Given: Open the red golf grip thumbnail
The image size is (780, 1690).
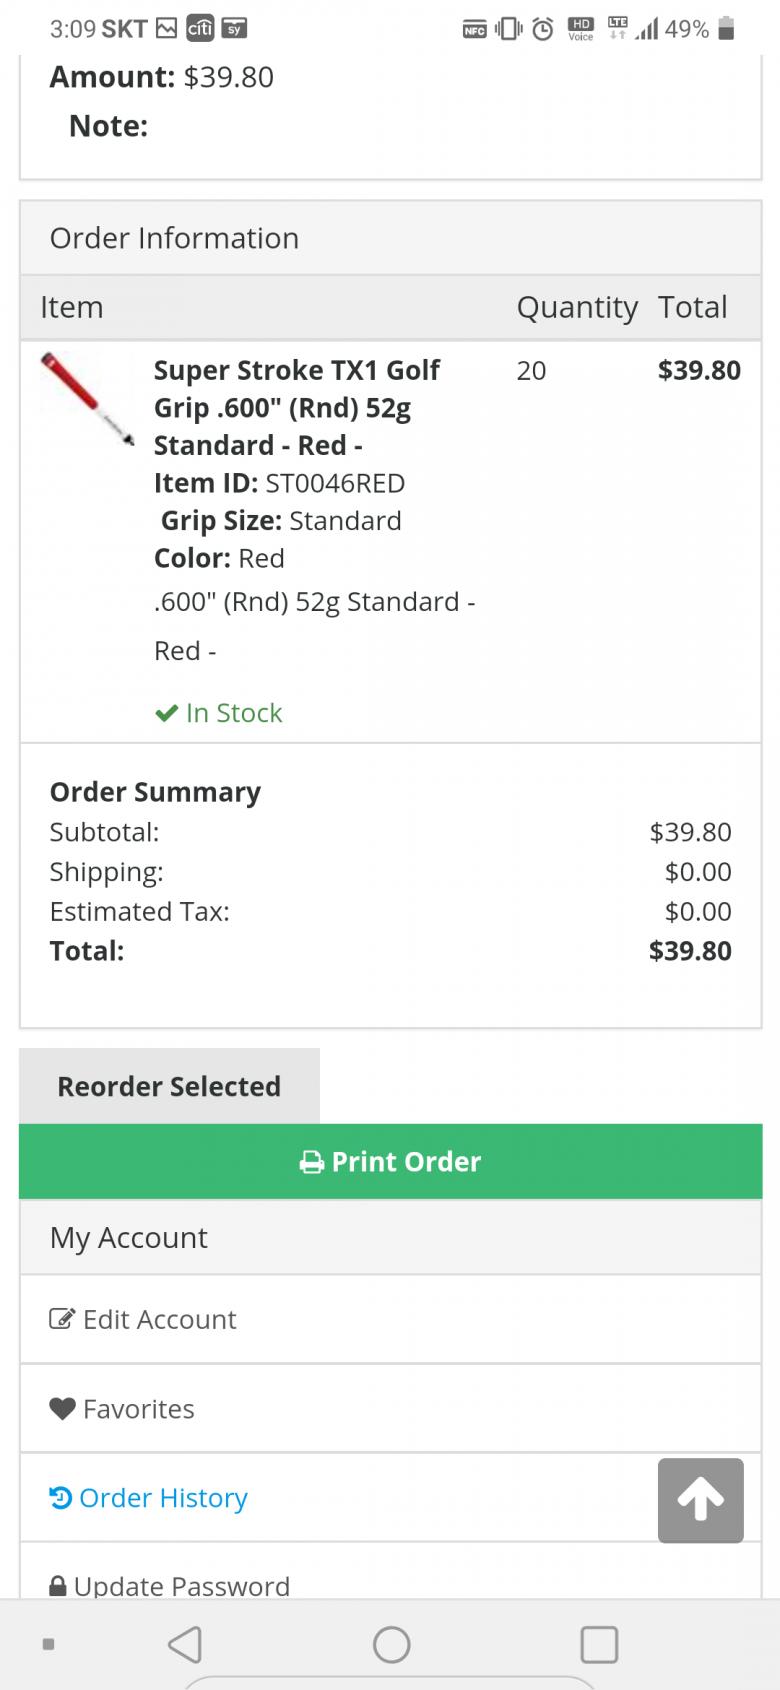Looking at the screenshot, I should point(87,398).
